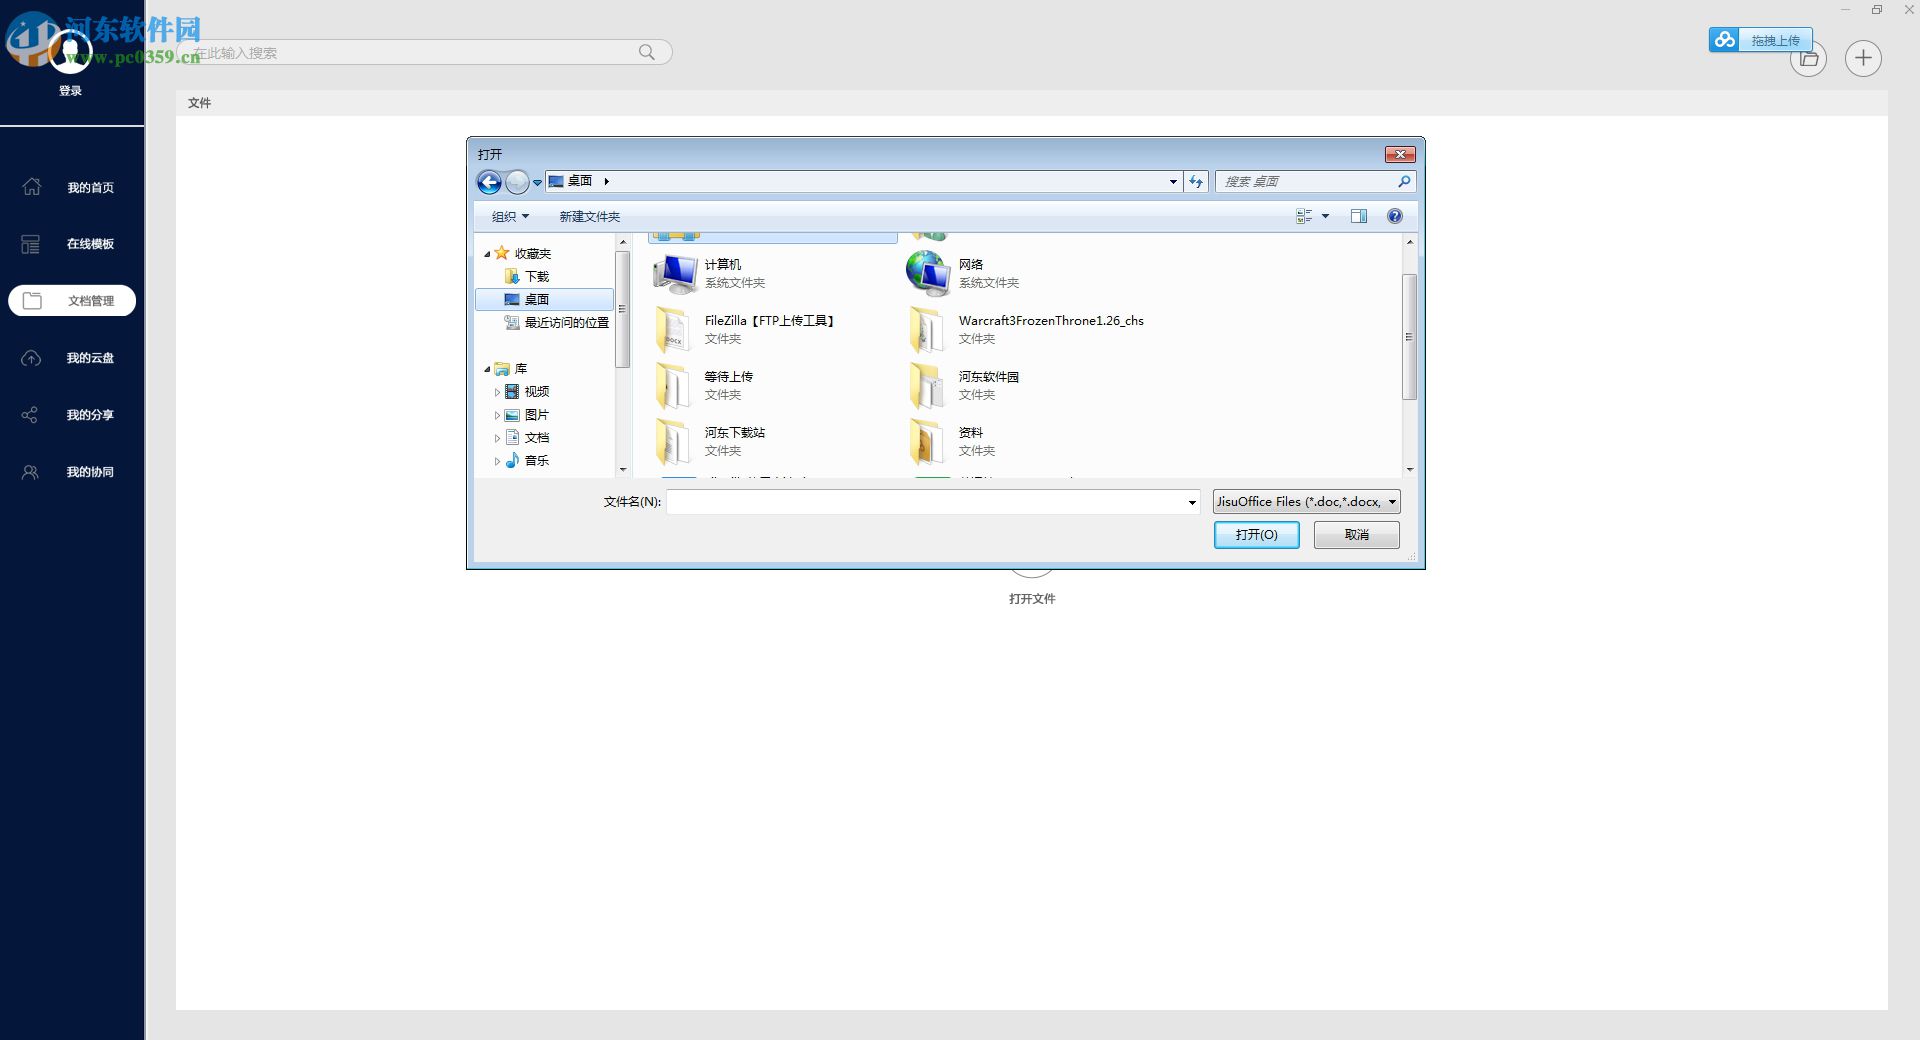The image size is (1920, 1040).
Task: Toggle the preview pane in dialog
Action: [x=1359, y=216]
